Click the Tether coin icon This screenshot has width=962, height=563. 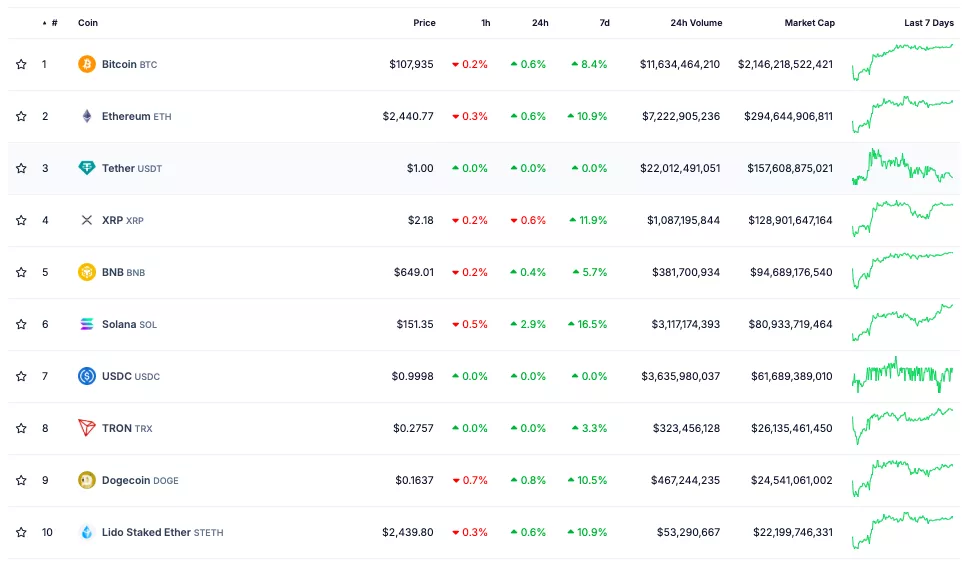pyautogui.click(x=87, y=168)
